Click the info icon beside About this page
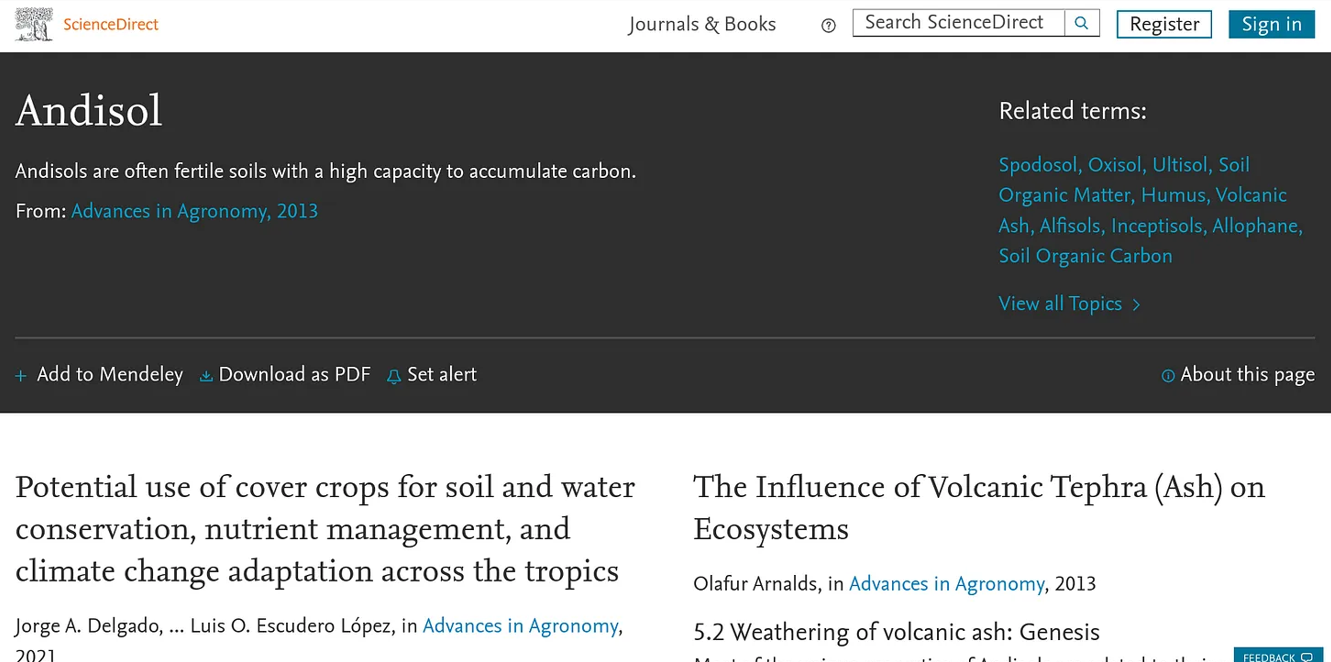The image size is (1331, 662). click(1168, 376)
